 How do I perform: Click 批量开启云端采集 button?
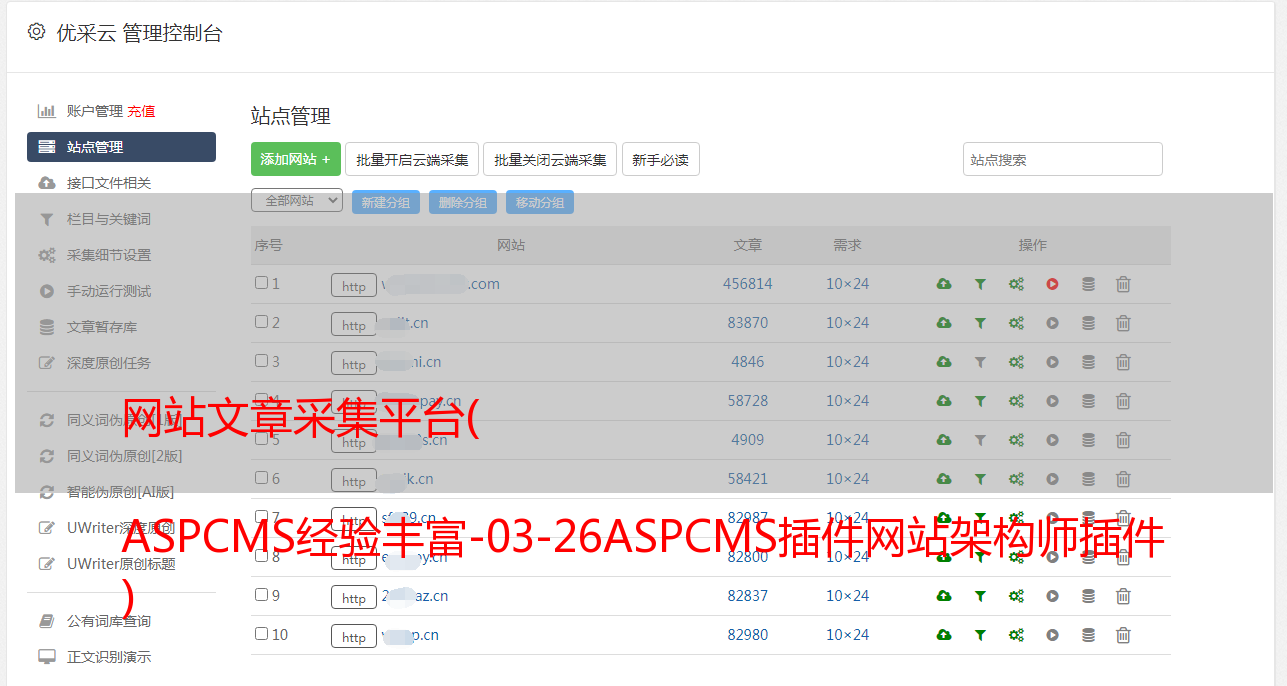coord(412,159)
